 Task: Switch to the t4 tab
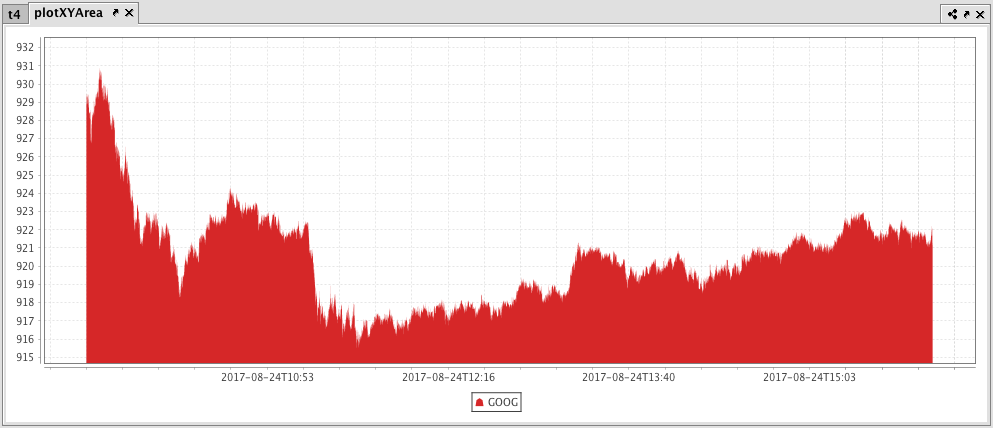pyautogui.click(x=14, y=14)
